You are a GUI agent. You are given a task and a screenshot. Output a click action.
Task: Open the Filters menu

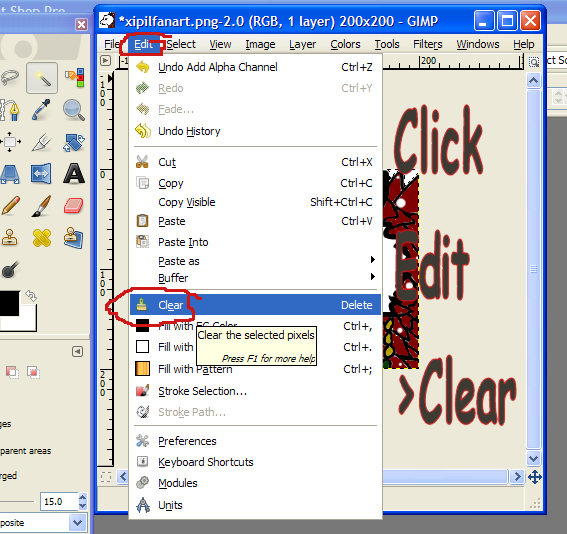point(427,44)
